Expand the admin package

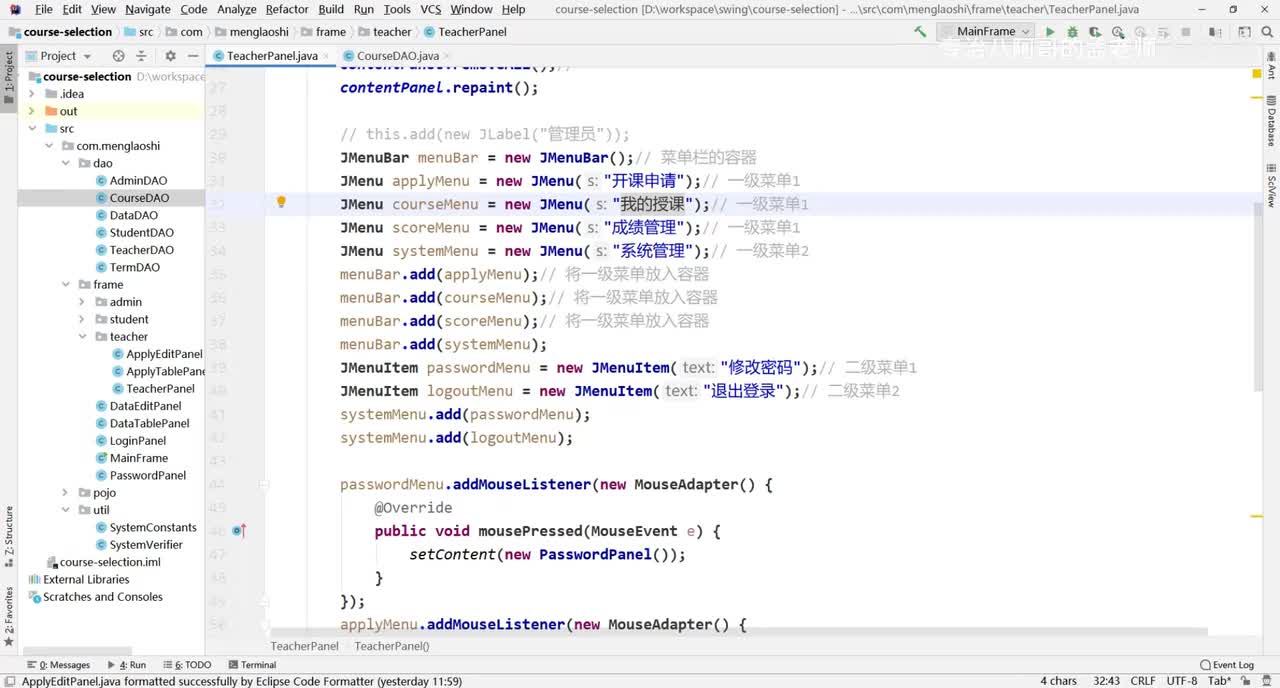(82, 302)
